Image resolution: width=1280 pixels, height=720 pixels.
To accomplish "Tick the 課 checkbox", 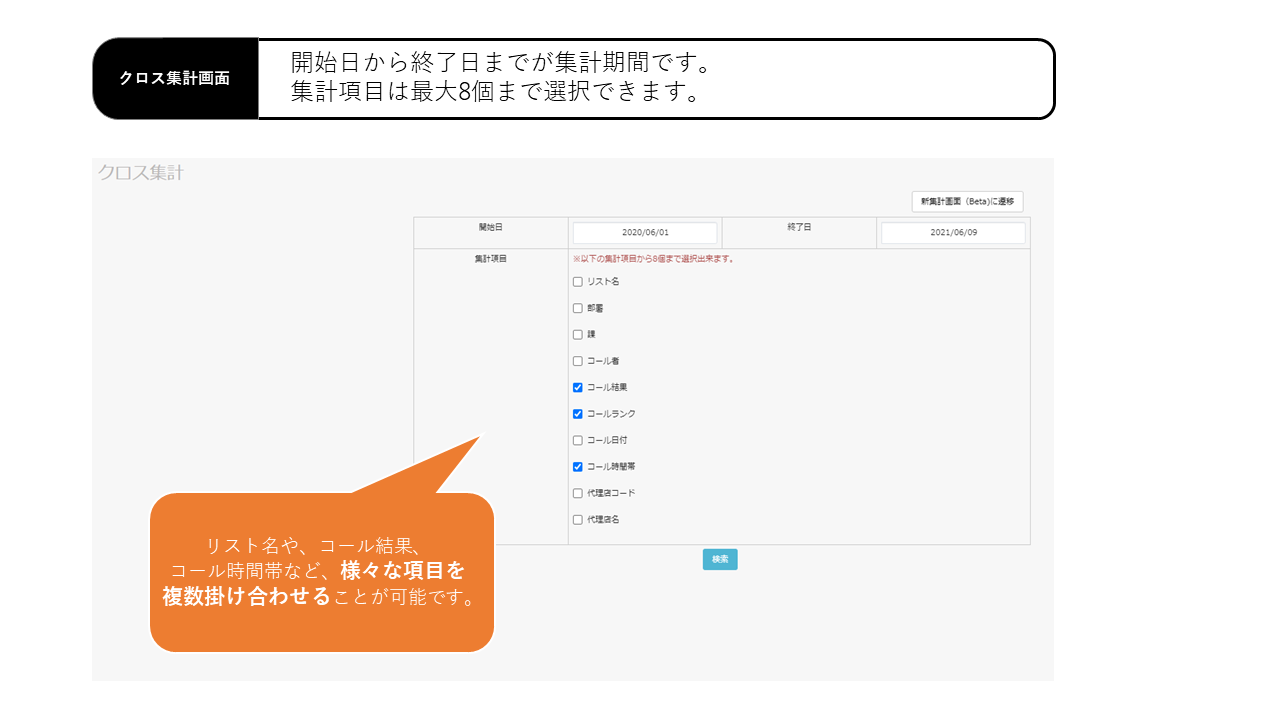I will click(x=578, y=335).
